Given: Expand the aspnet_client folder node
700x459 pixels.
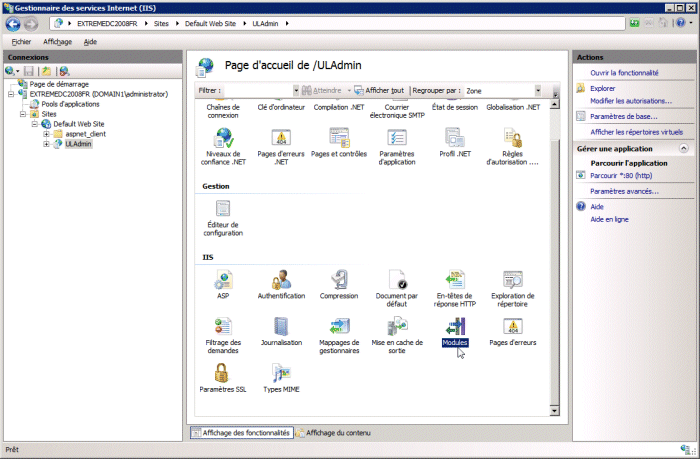Looking at the screenshot, I should tap(46, 134).
